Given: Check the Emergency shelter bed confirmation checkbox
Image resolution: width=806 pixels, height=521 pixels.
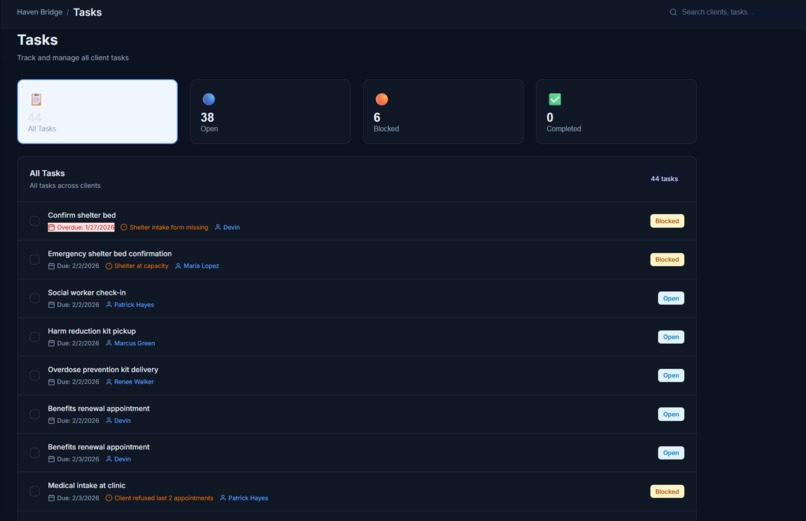Looking at the screenshot, I should (x=34, y=259).
